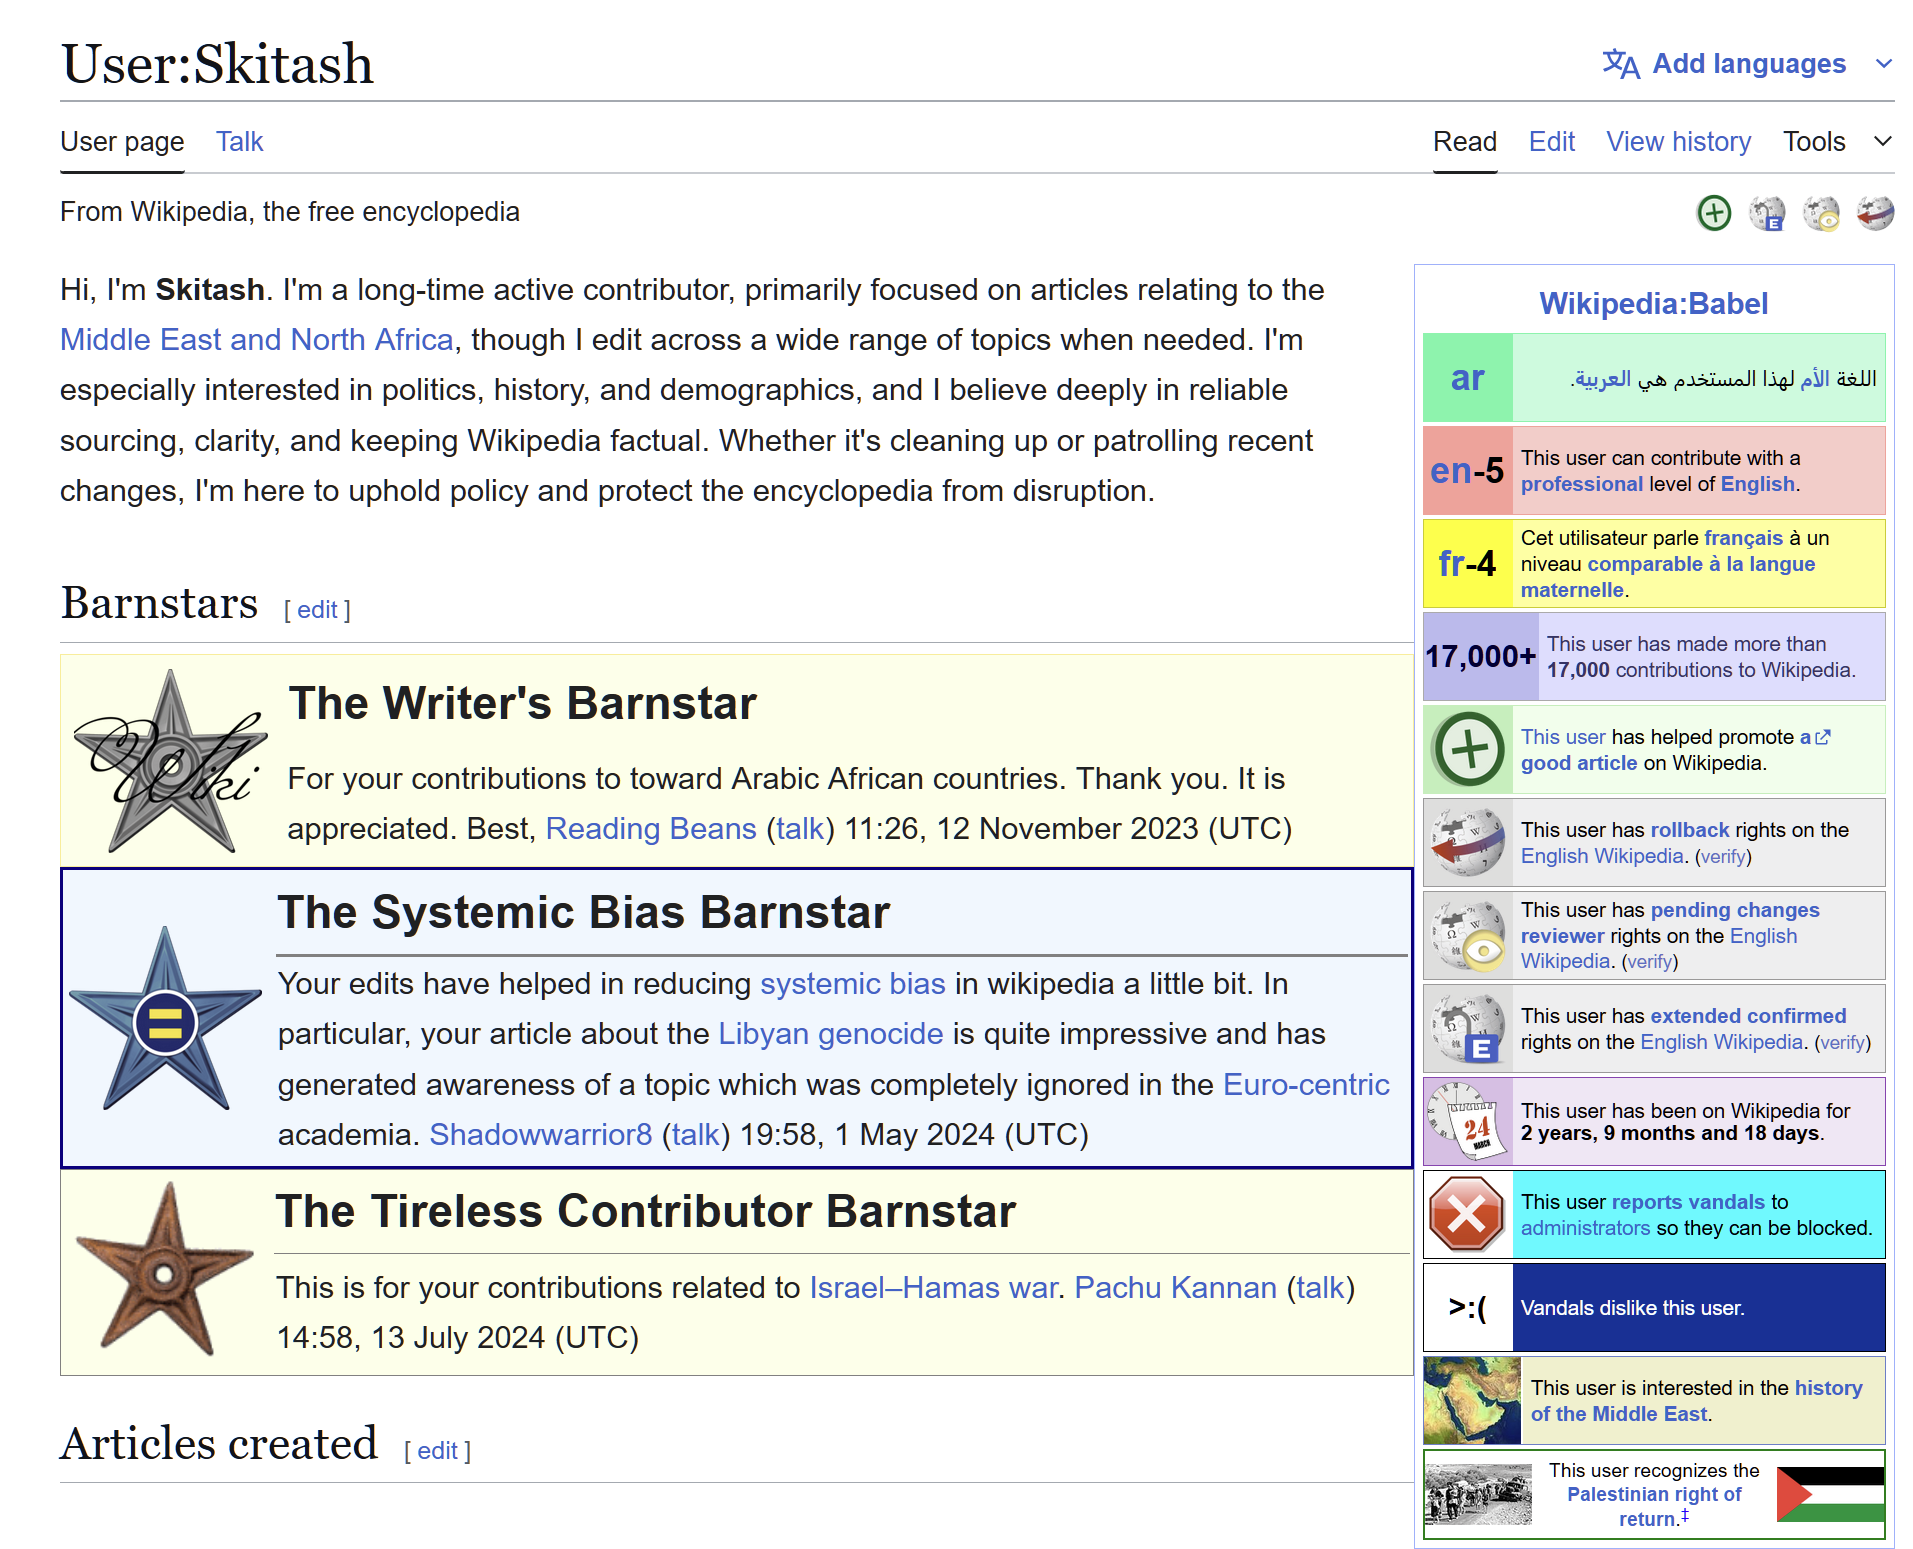Image resolution: width=1913 pixels, height=1549 pixels.
Task: Click verify link in extended confirmed userbox
Action: pos(1843,1043)
